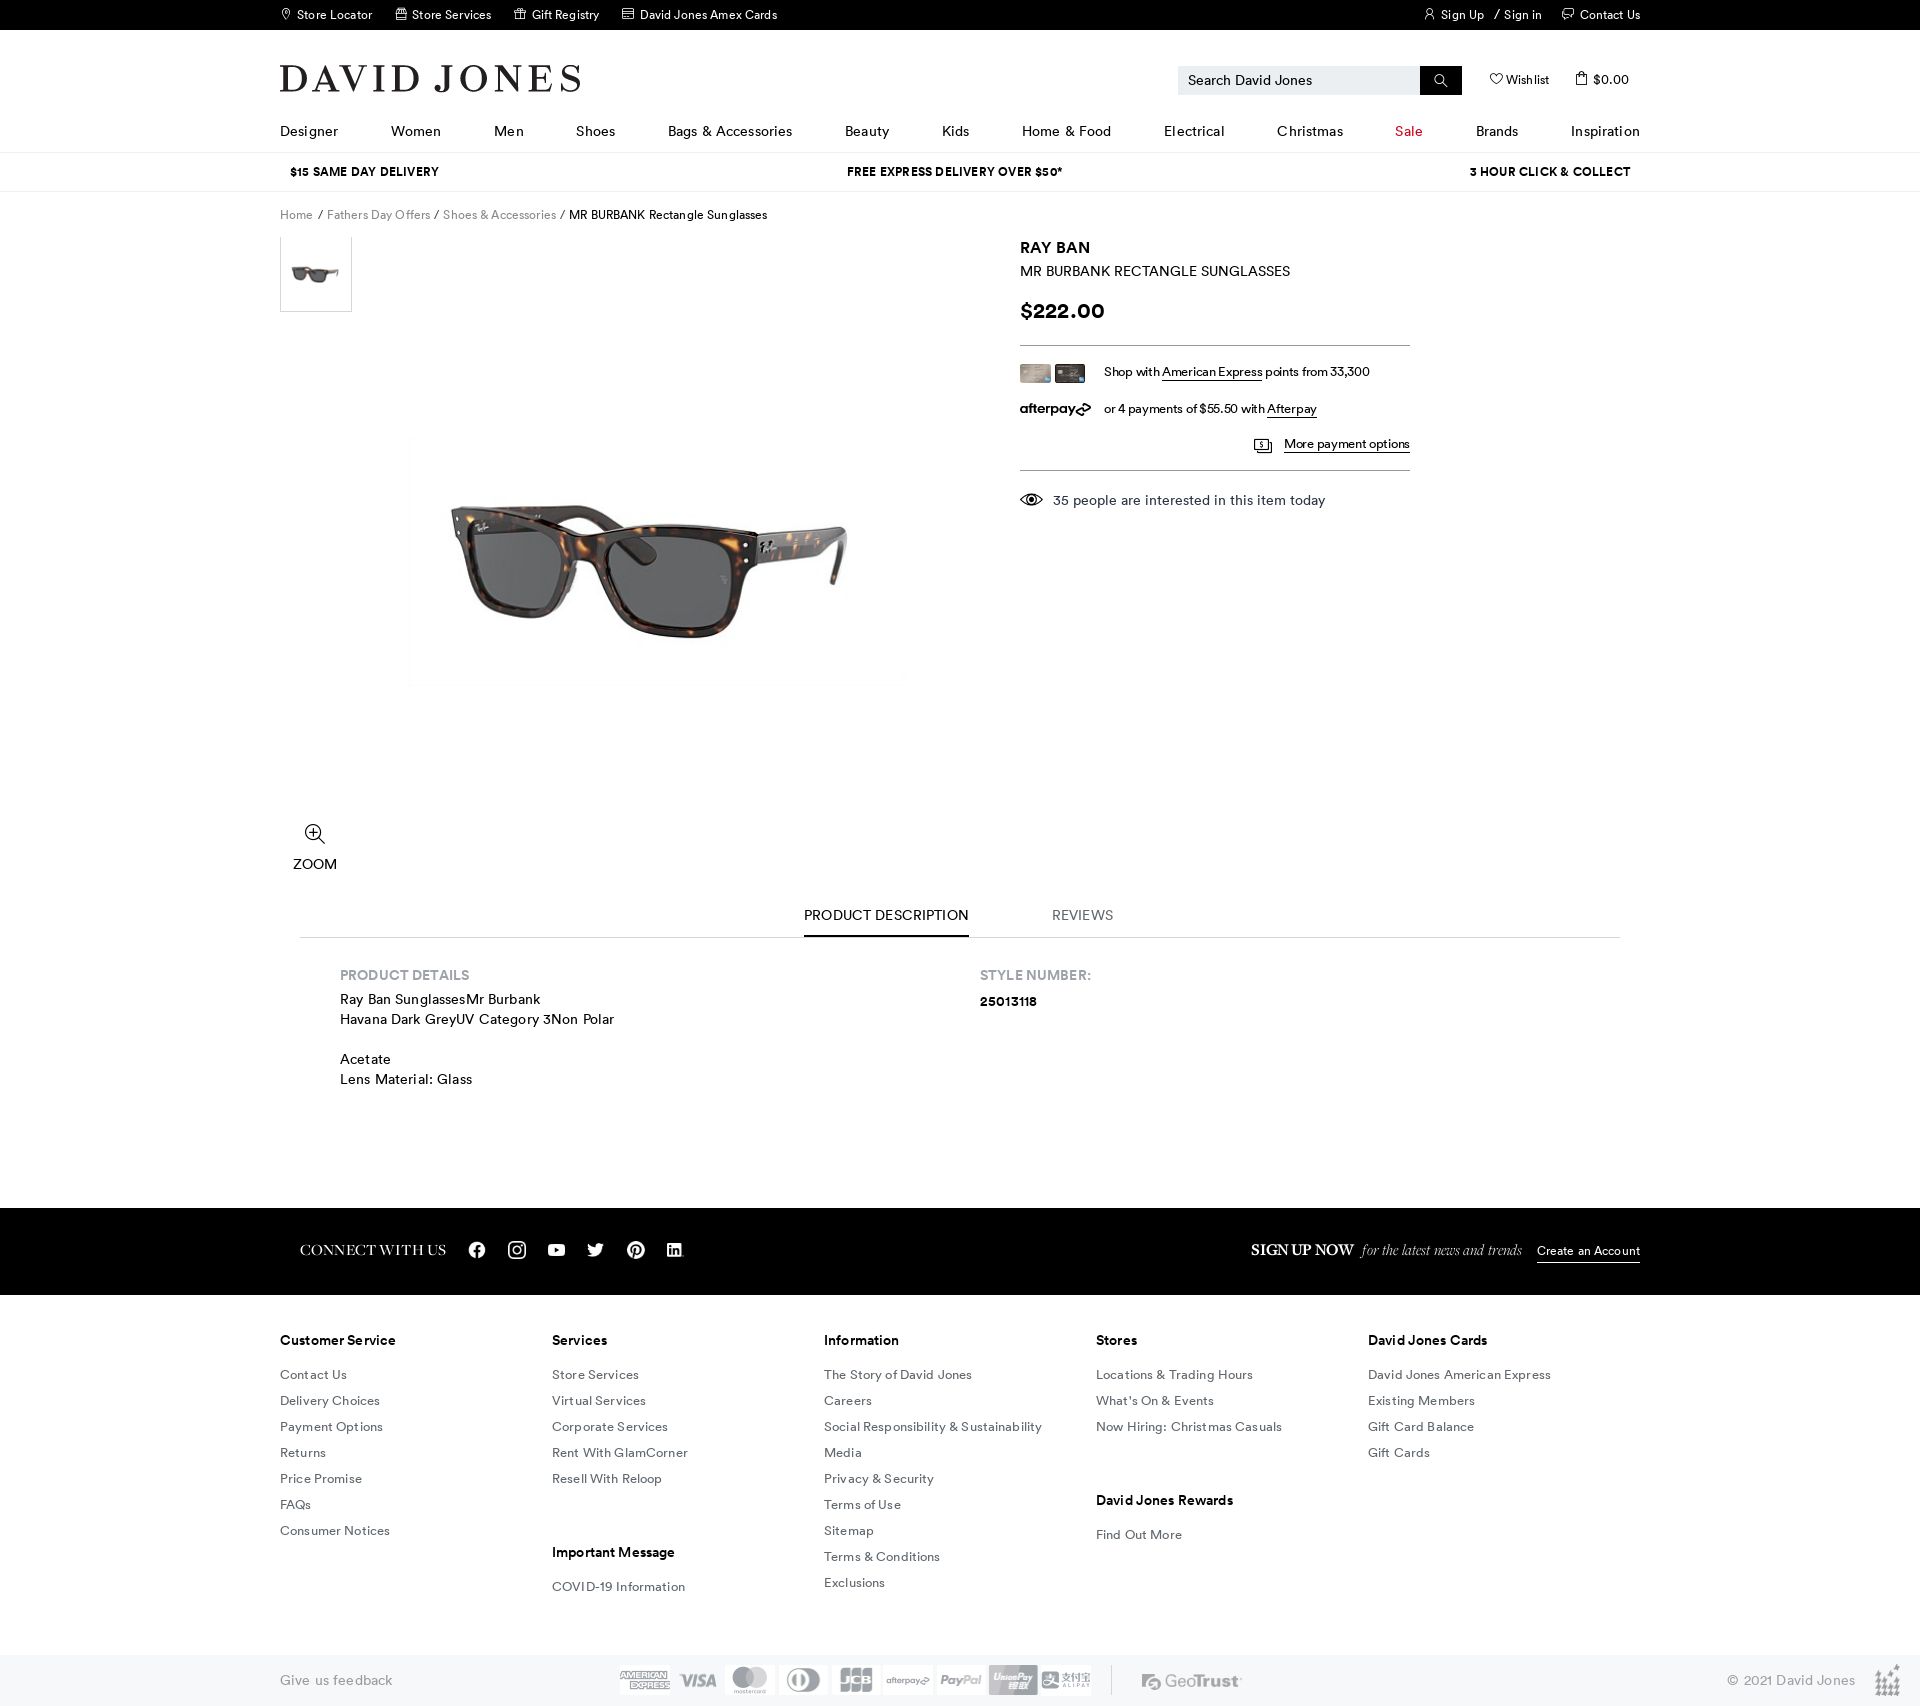Open the Men menu
Viewport: 1920px width, 1706px height.
coord(509,131)
